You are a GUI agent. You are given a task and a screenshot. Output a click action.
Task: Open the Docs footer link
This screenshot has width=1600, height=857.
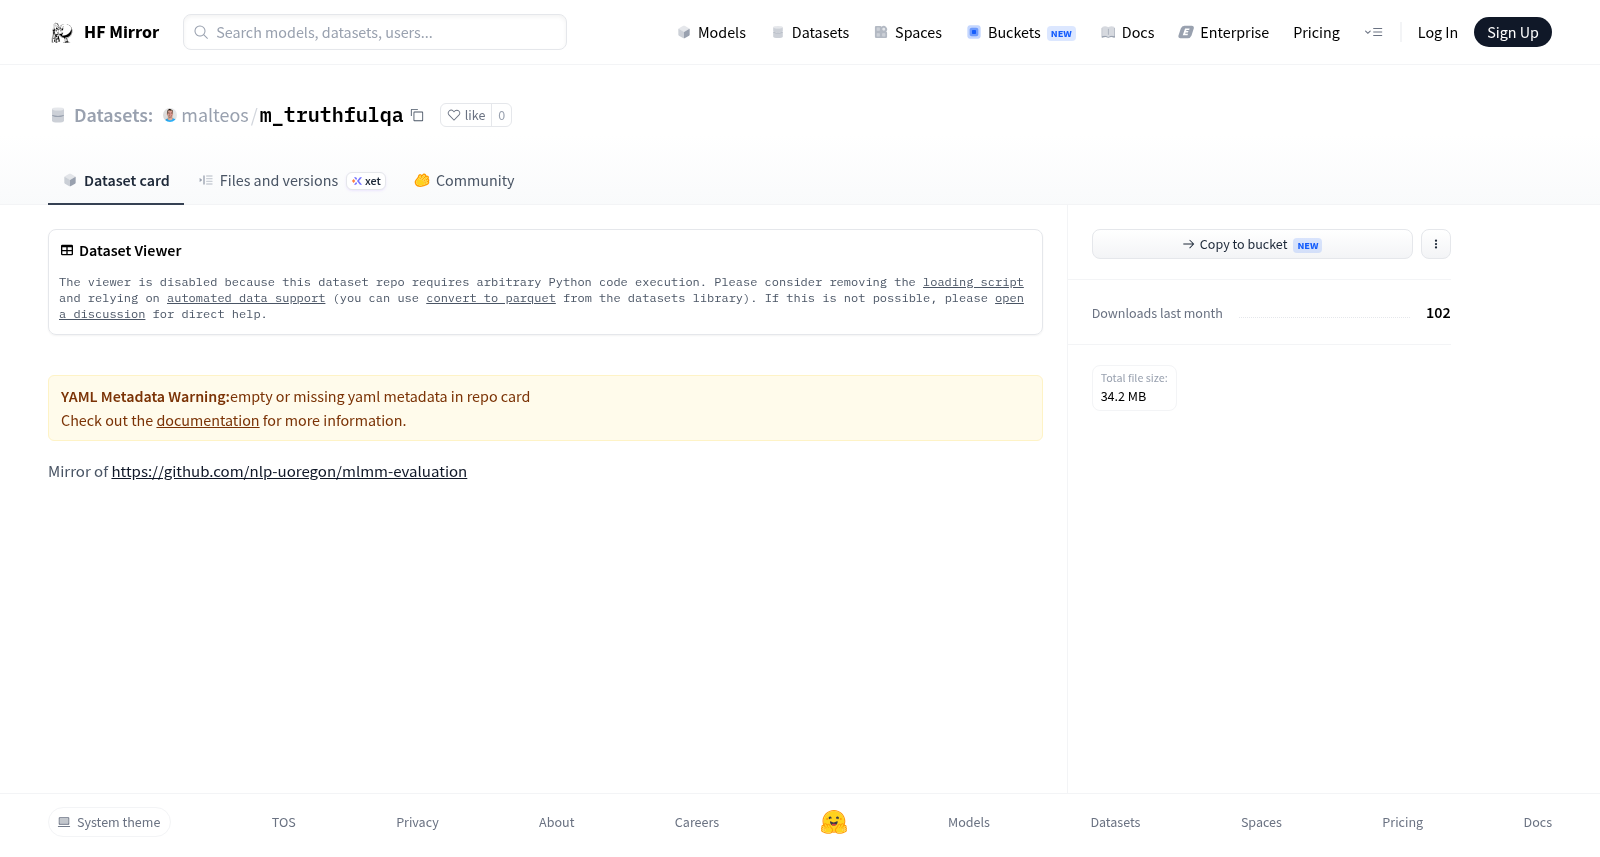pos(1538,823)
